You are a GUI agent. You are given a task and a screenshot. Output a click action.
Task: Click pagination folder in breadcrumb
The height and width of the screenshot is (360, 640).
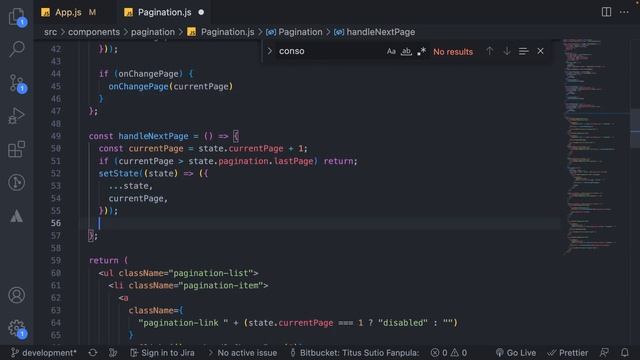tap(153, 32)
